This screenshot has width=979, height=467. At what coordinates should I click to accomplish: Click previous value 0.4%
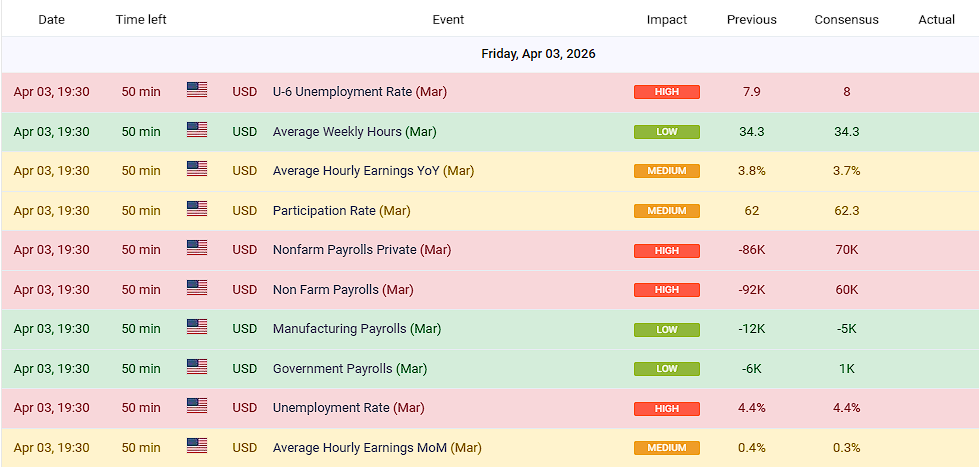point(752,448)
